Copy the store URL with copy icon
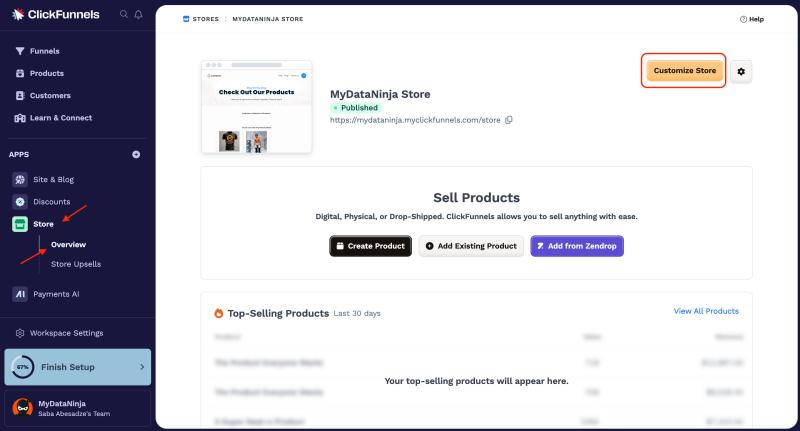 coord(509,120)
